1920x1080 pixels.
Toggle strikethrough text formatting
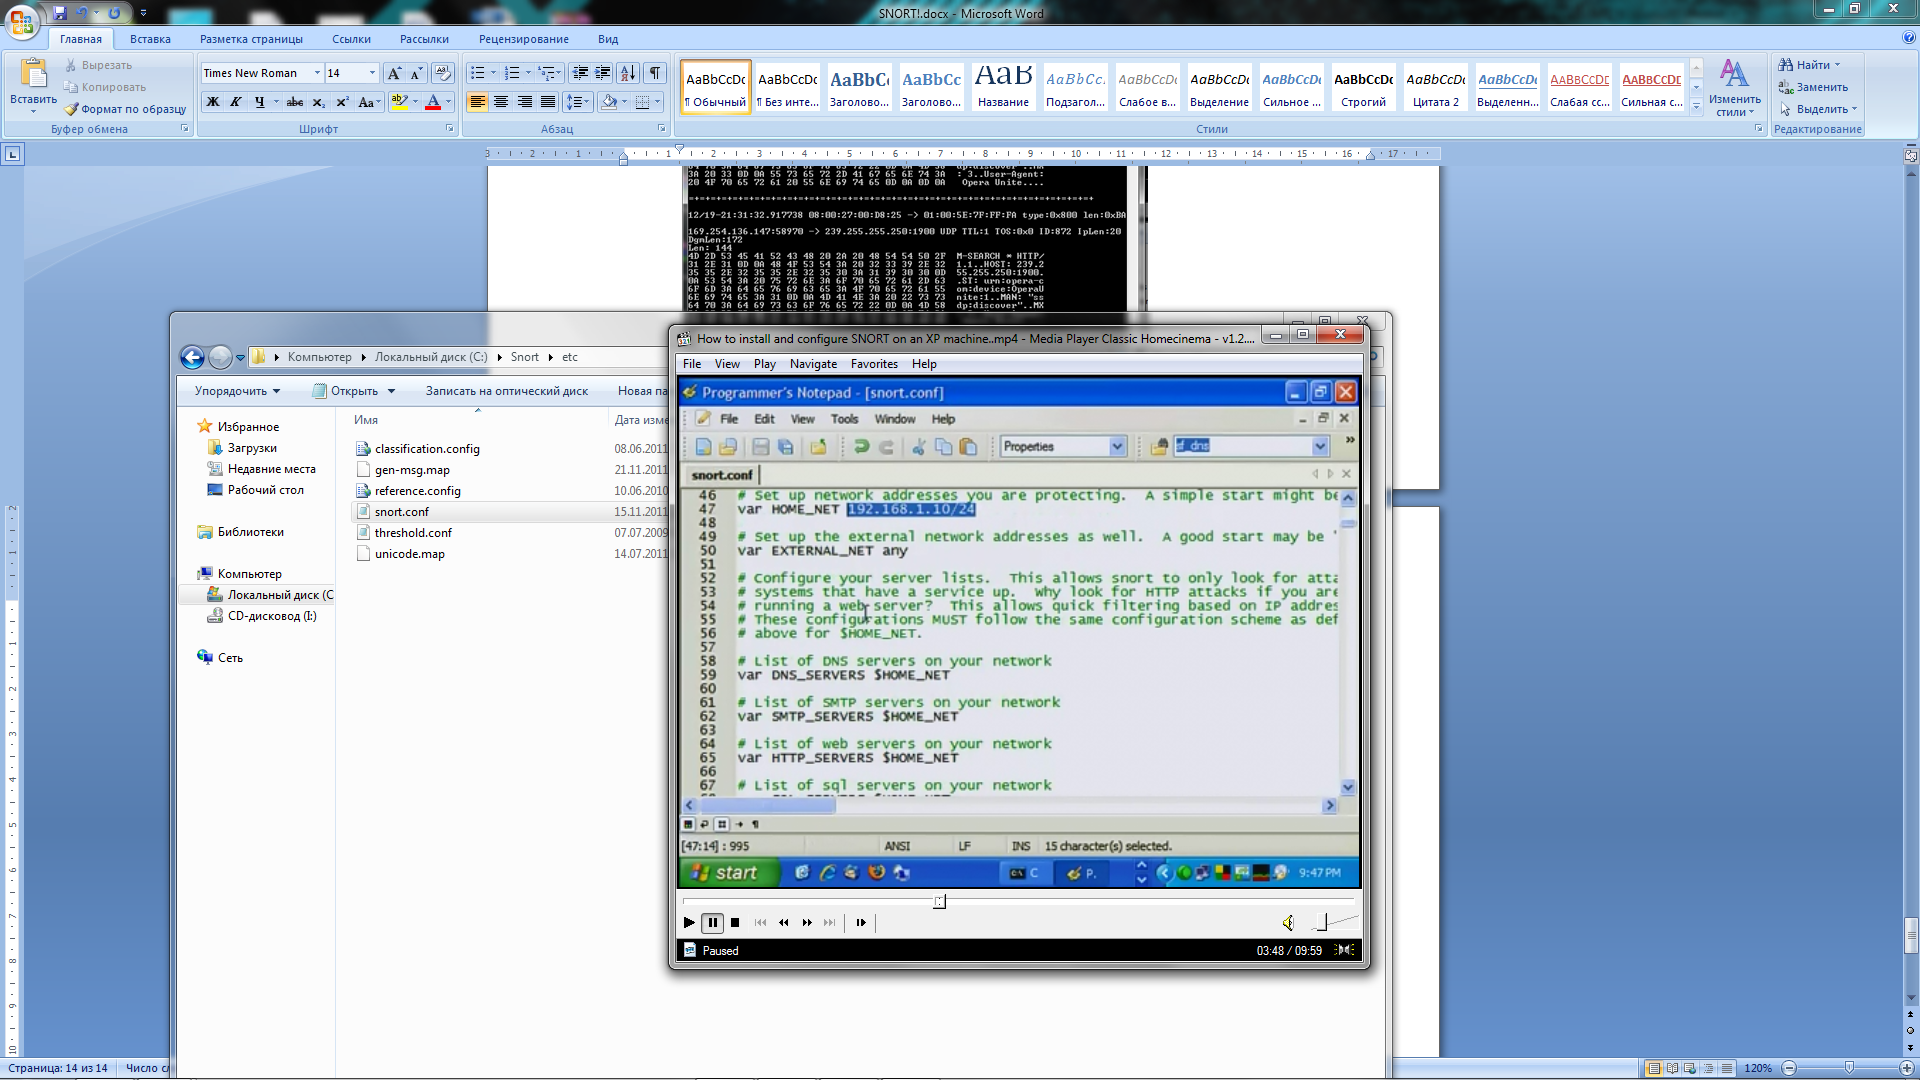click(x=295, y=102)
